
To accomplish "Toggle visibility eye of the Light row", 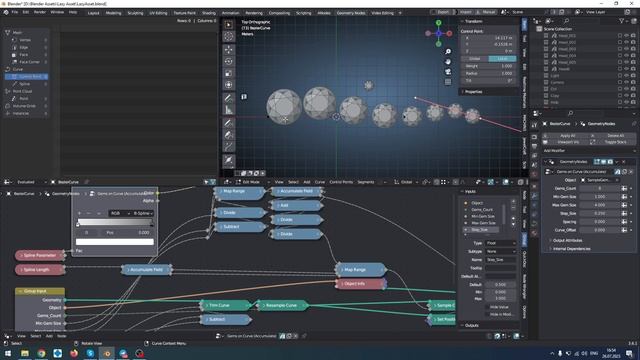I will point(626,76).
